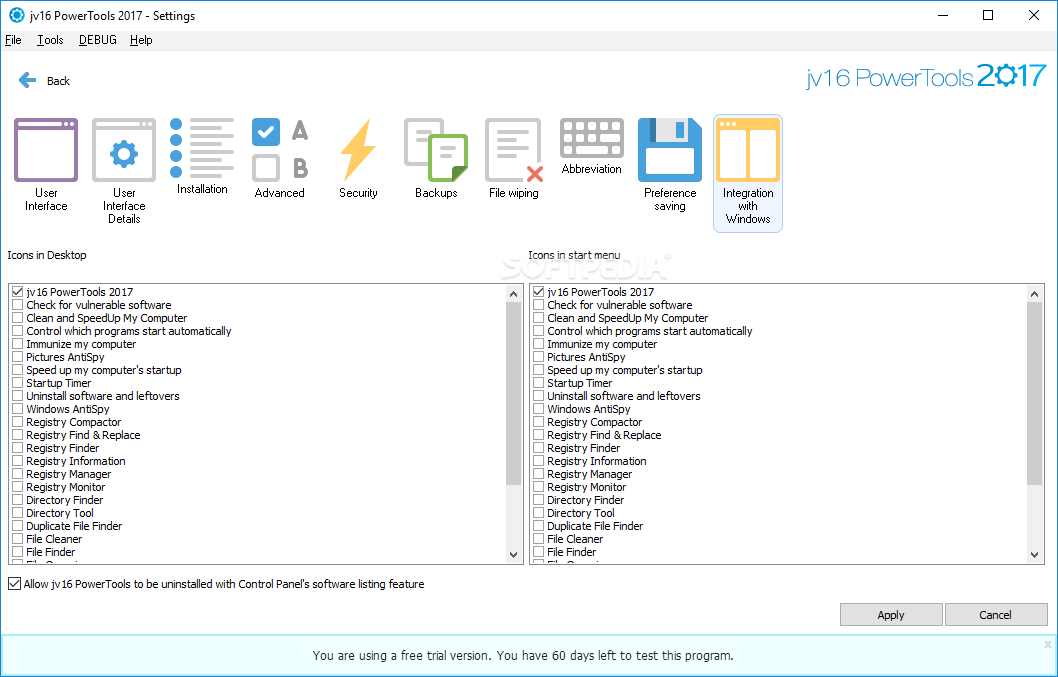The height and width of the screenshot is (677, 1058).
Task: Uncheck jv16 PowerTools 2017 in Desktop list
Action: point(18,292)
